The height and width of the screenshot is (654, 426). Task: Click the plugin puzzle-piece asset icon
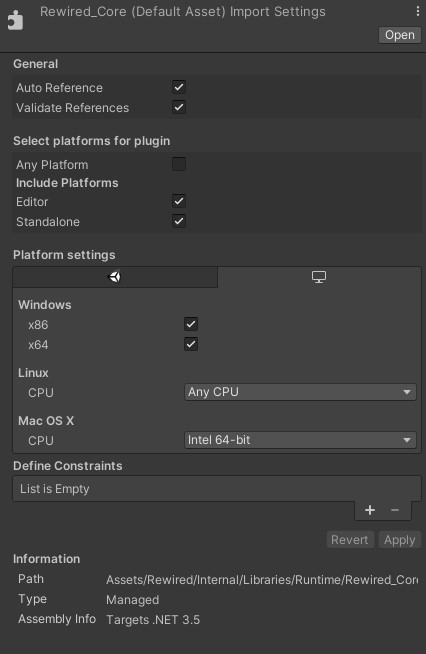click(x=15, y=20)
